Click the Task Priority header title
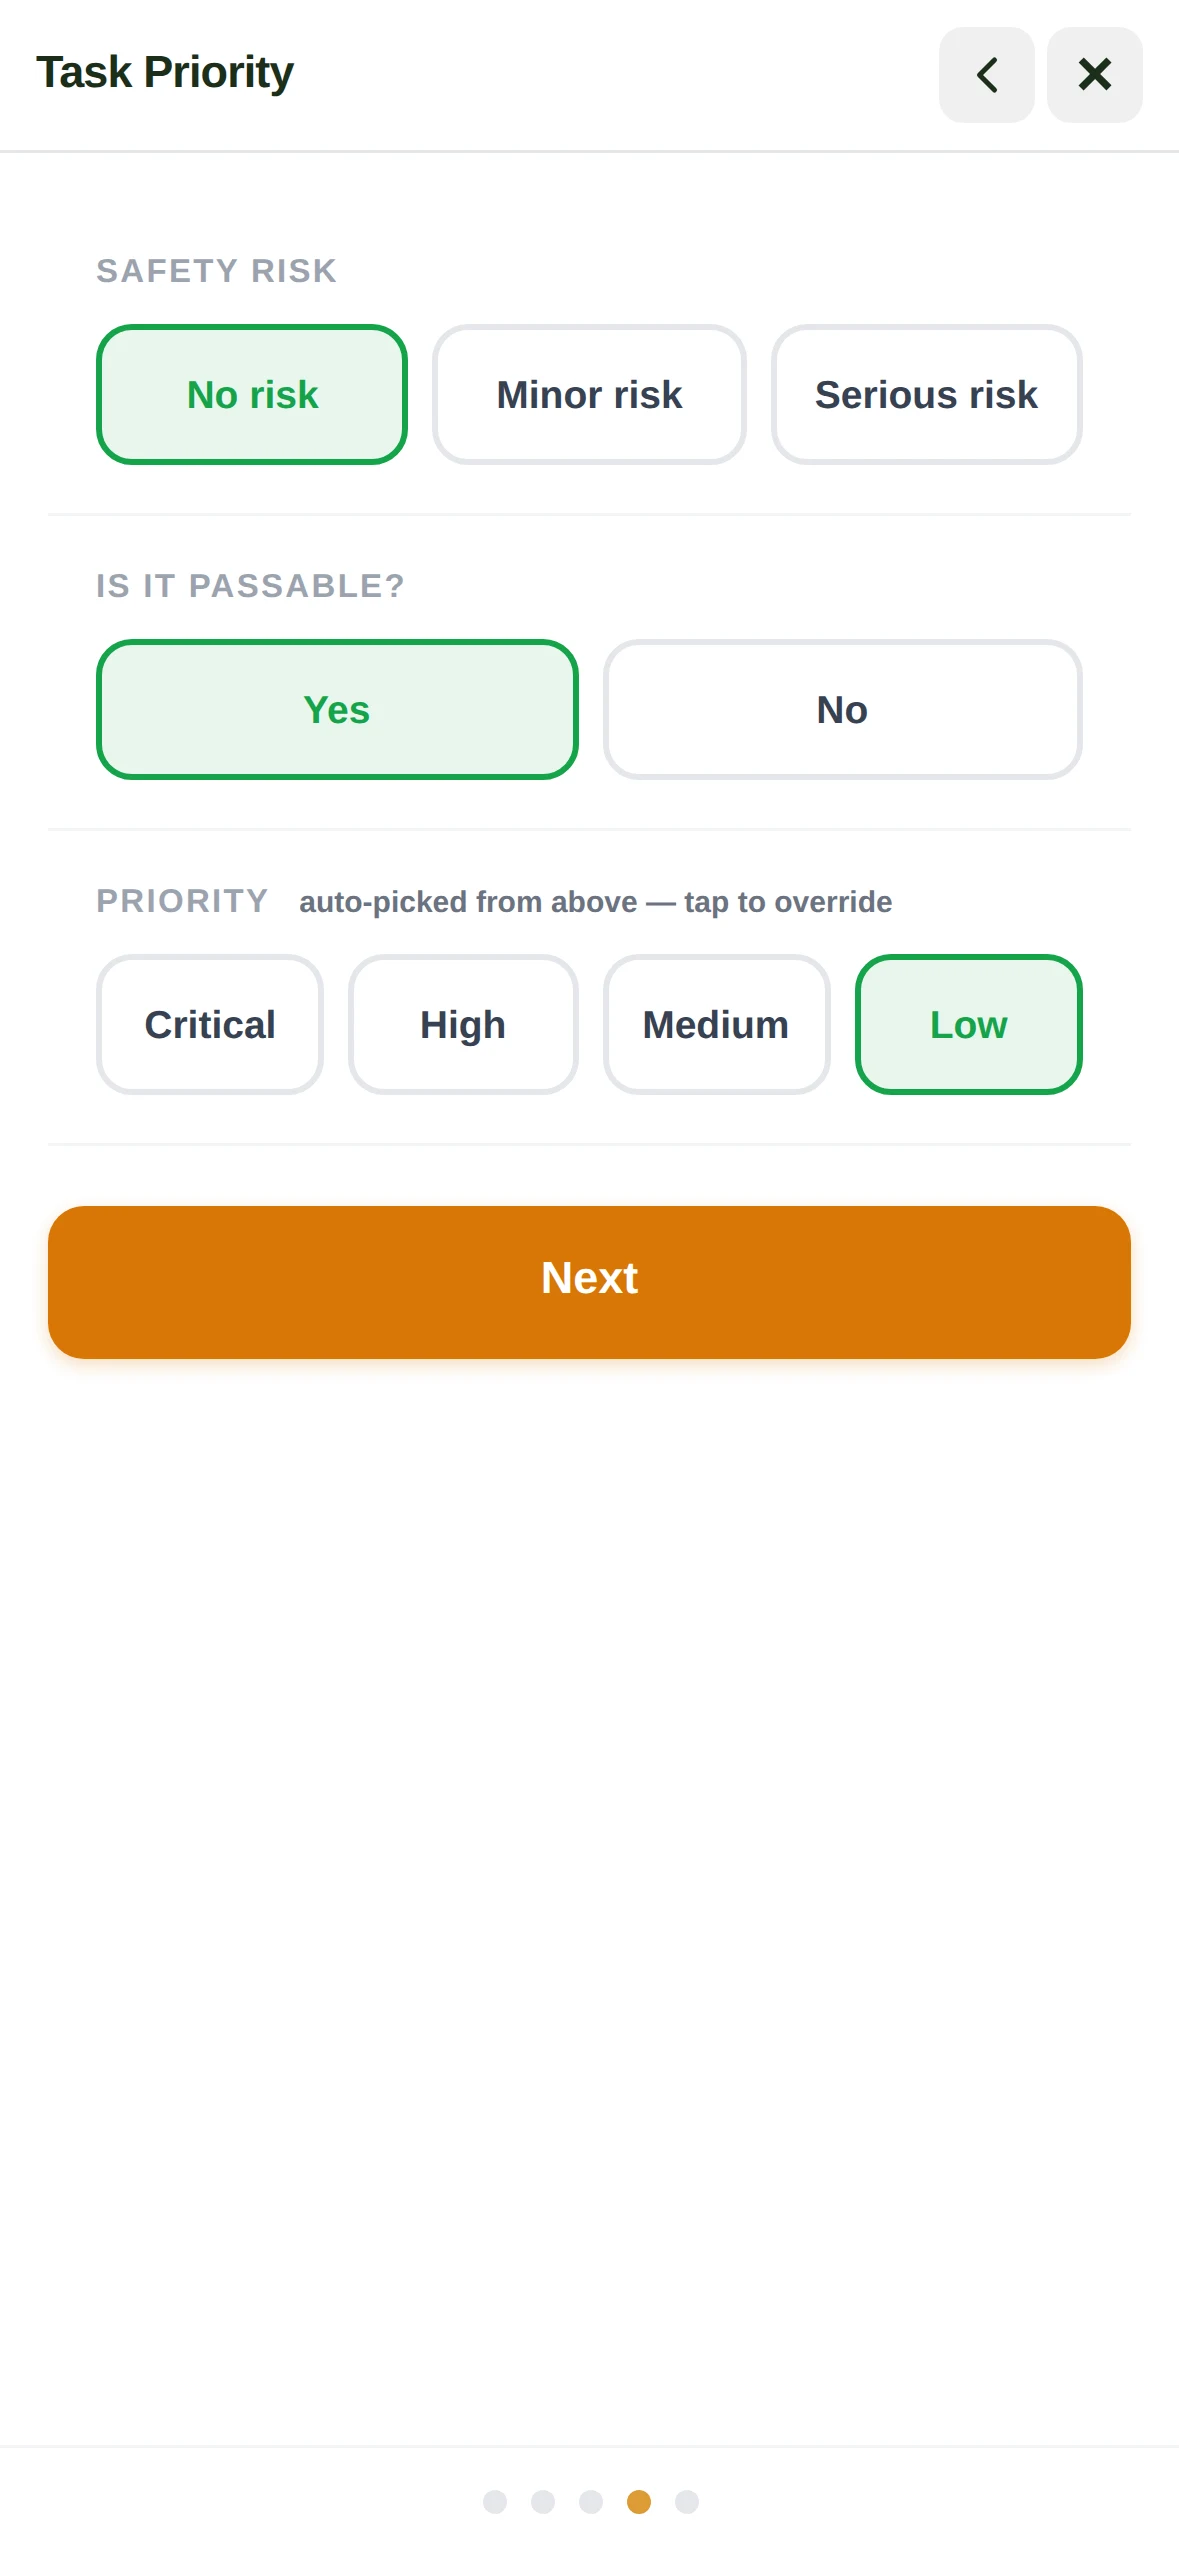 click(x=165, y=72)
